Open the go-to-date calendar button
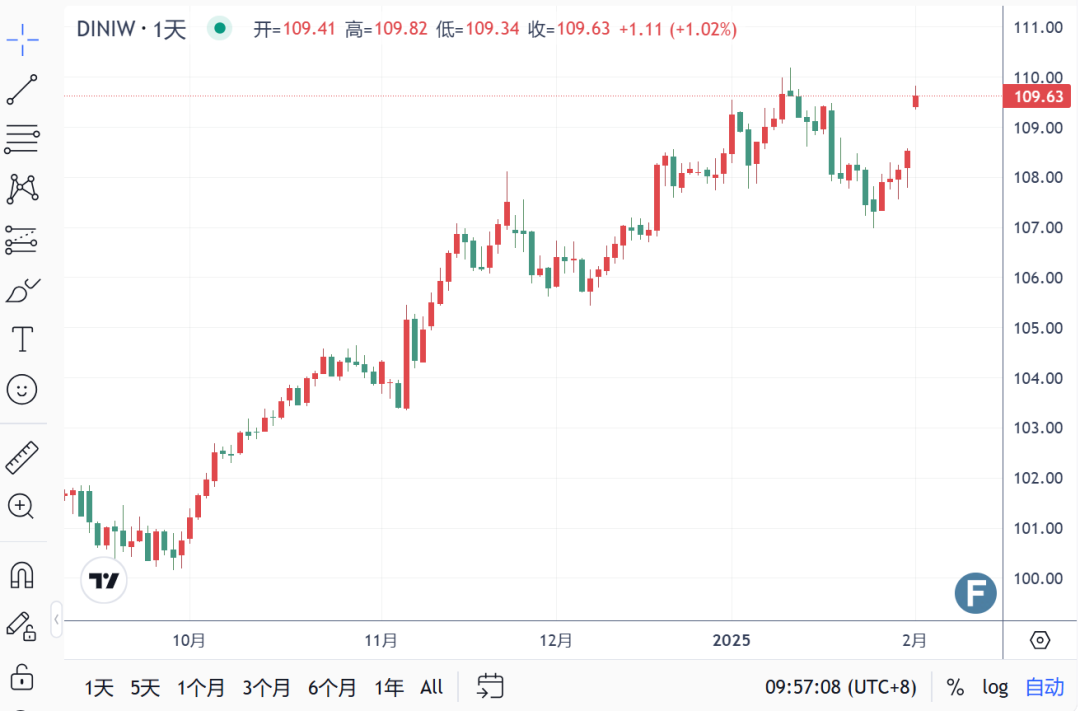Viewport: 1080px width, 711px height. 490,686
